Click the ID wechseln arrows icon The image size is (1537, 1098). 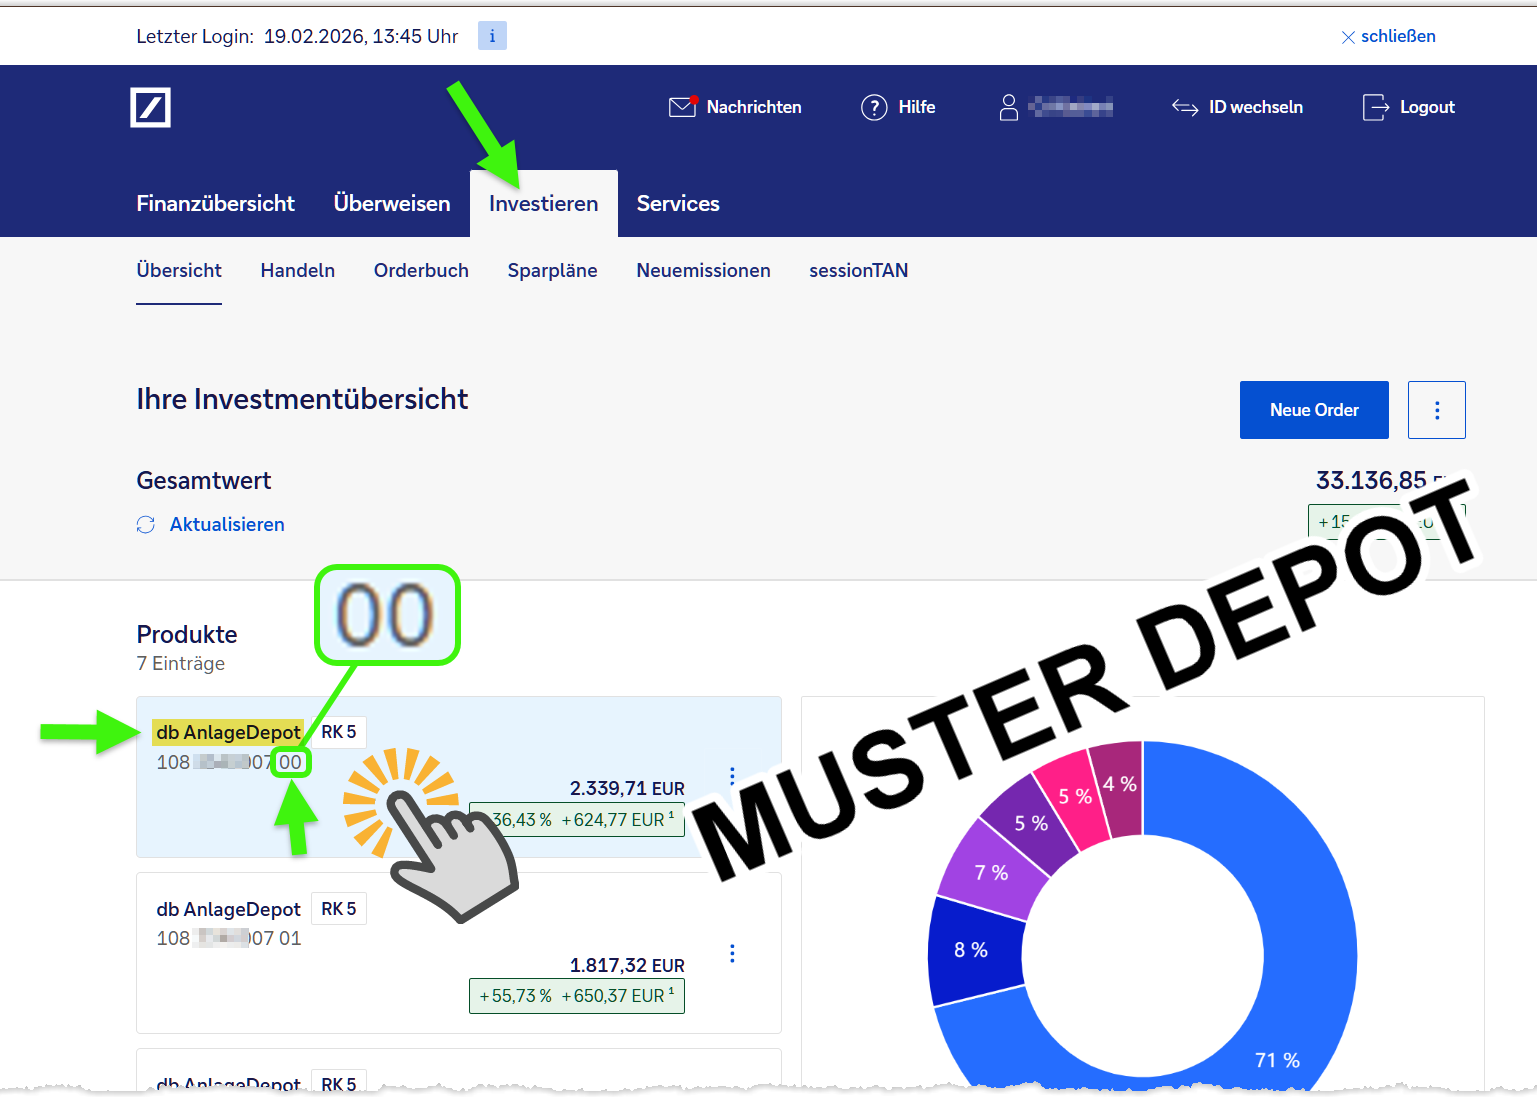[x=1185, y=107]
